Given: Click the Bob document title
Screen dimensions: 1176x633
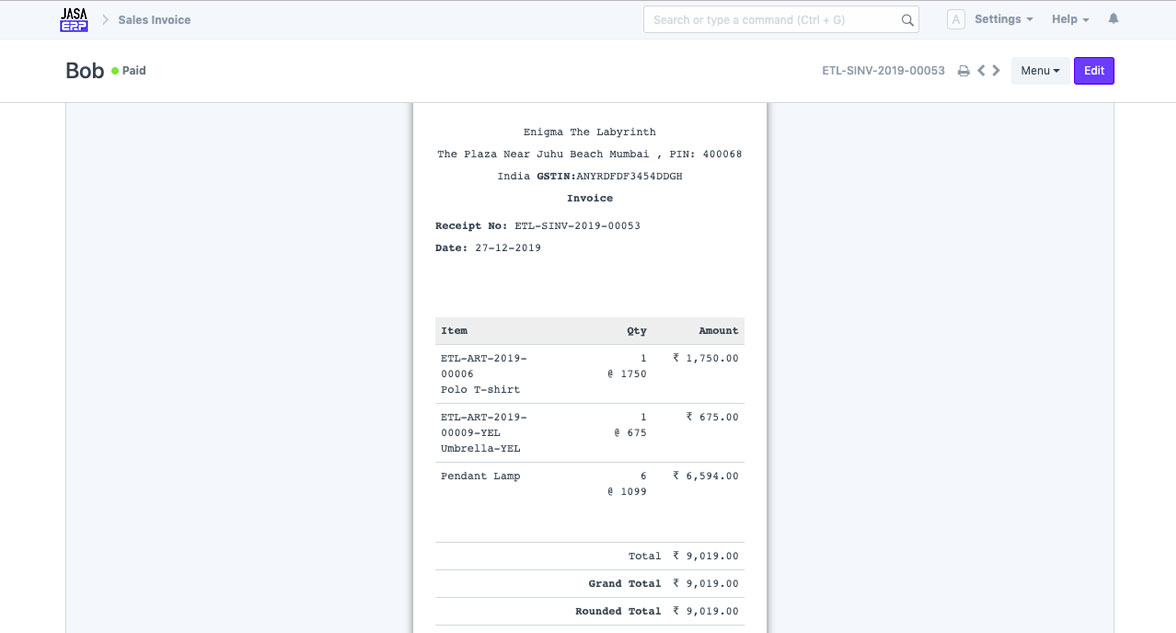Looking at the screenshot, I should pyautogui.click(x=85, y=71).
